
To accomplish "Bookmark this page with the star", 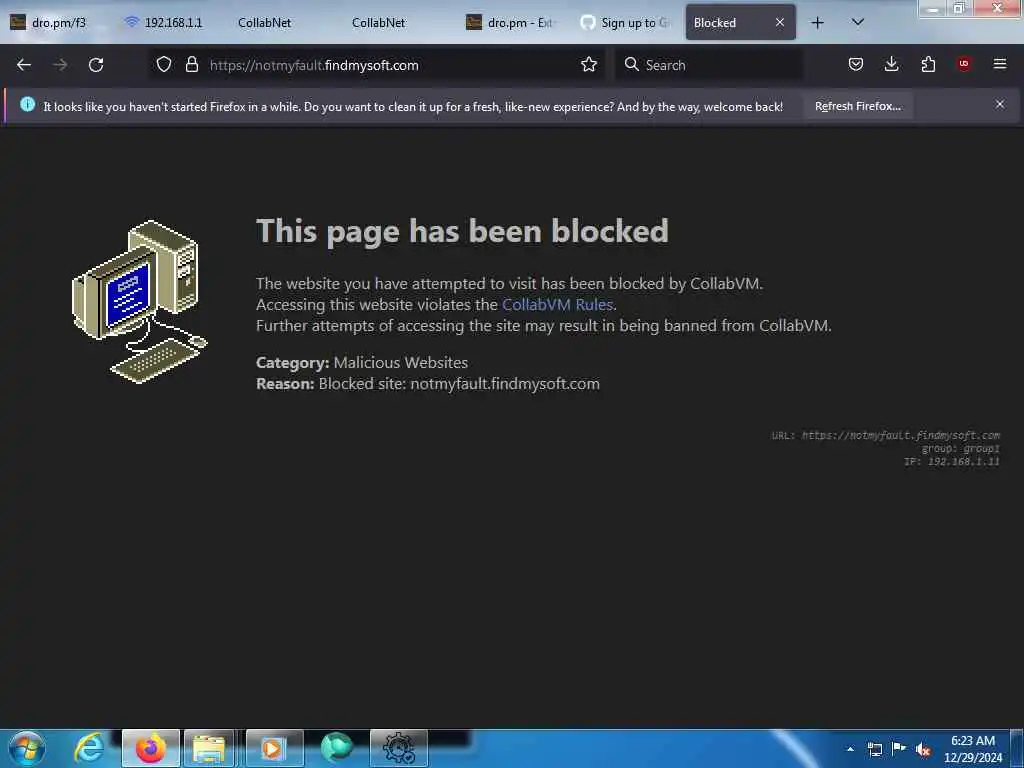I will pyautogui.click(x=588, y=64).
